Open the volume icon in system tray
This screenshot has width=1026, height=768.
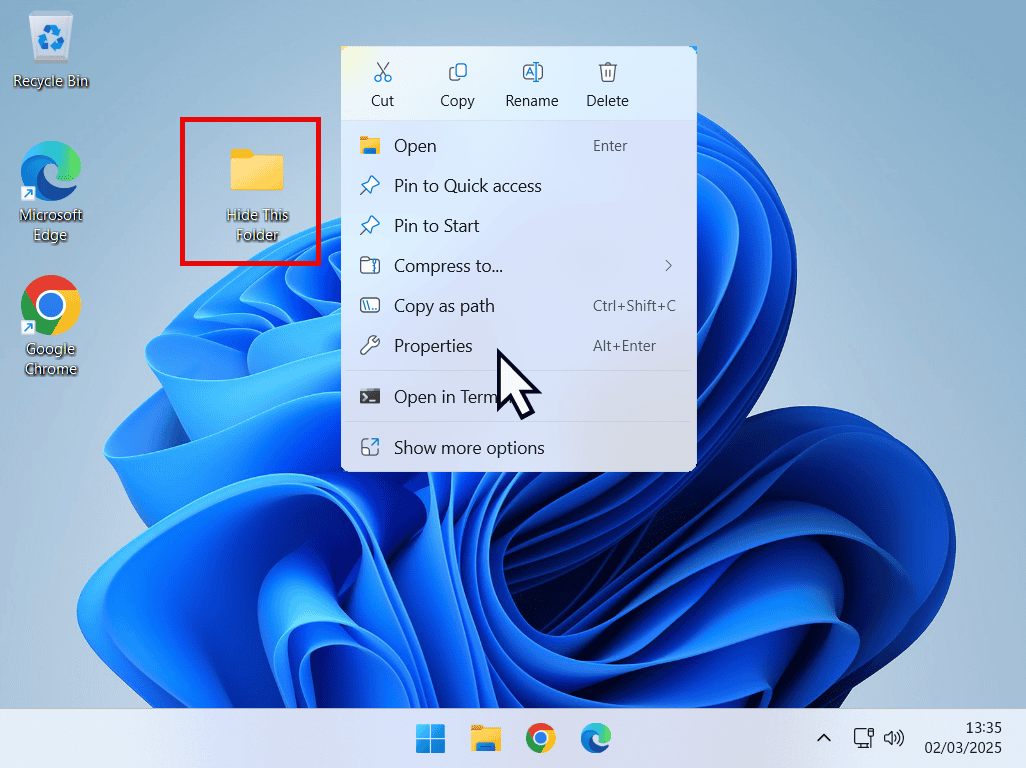pos(894,738)
